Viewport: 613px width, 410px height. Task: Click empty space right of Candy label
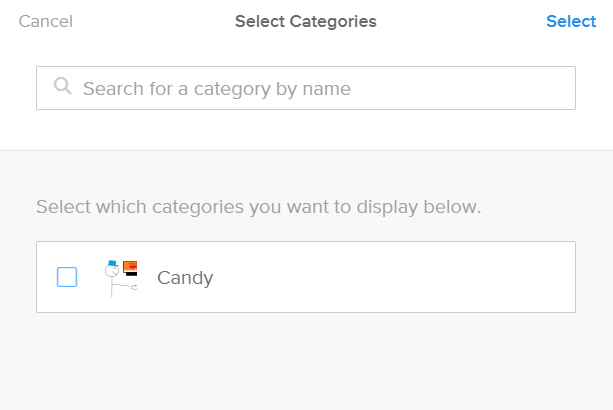[391, 277]
